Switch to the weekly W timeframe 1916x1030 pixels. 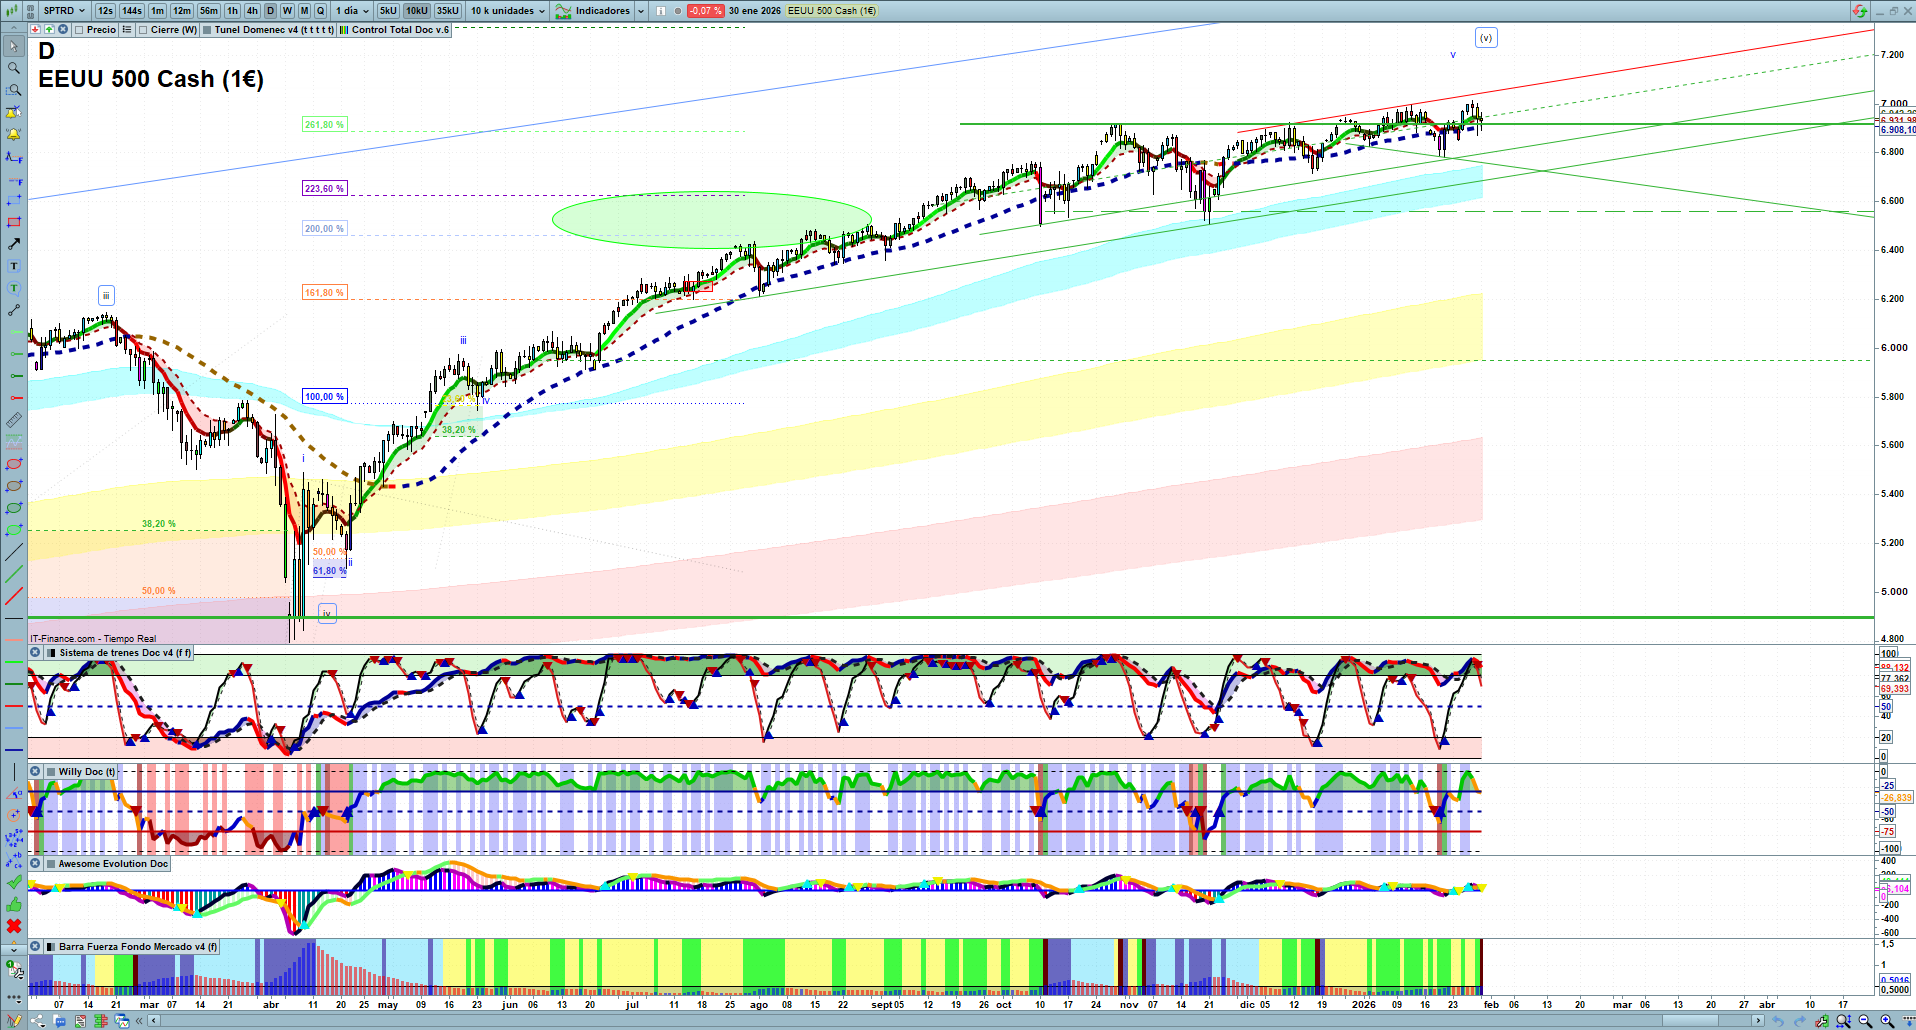pyautogui.click(x=287, y=11)
